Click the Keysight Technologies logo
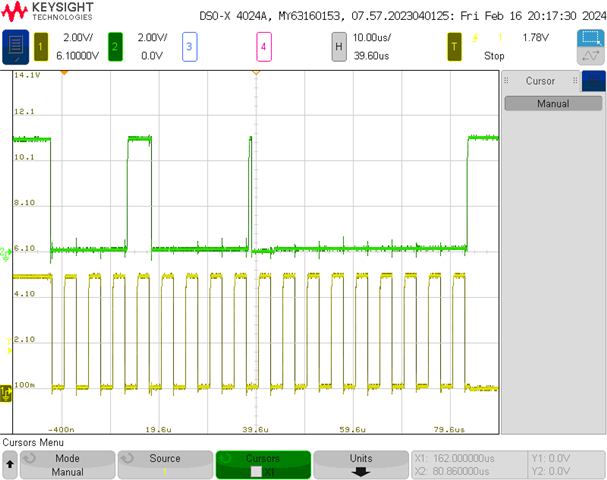 (47, 12)
